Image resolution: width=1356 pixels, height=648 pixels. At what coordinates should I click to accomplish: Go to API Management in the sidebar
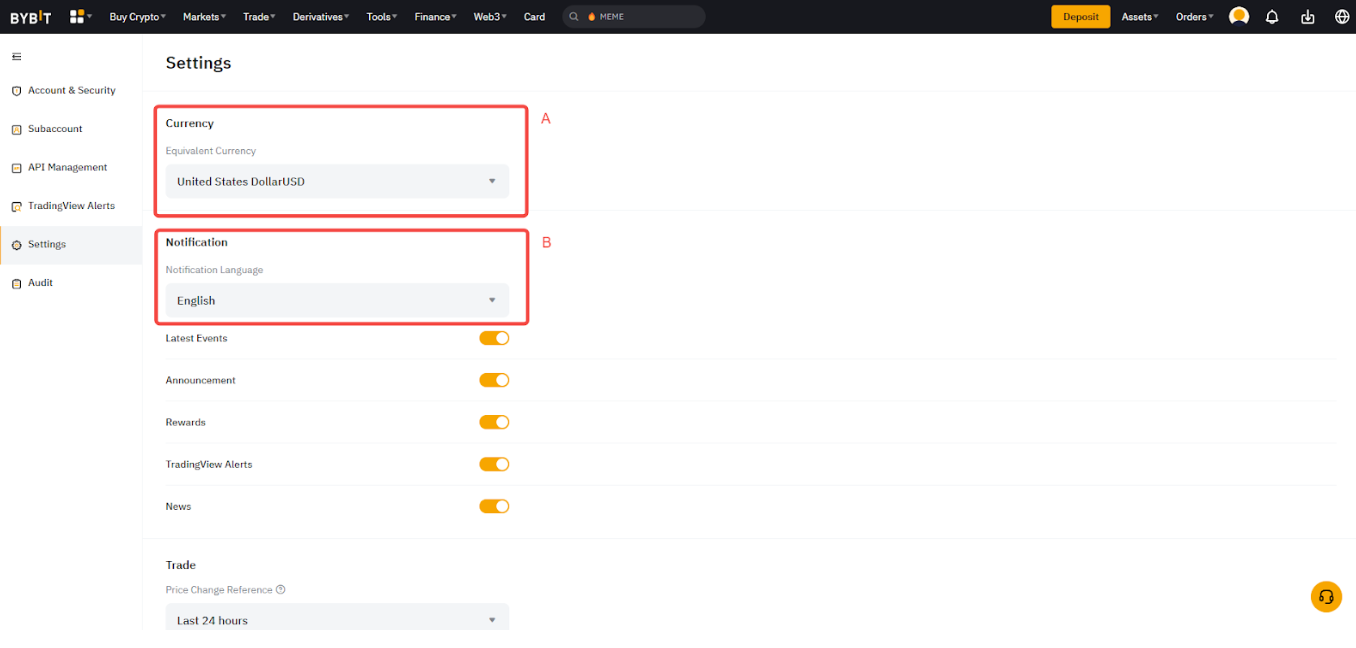click(67, 167)
